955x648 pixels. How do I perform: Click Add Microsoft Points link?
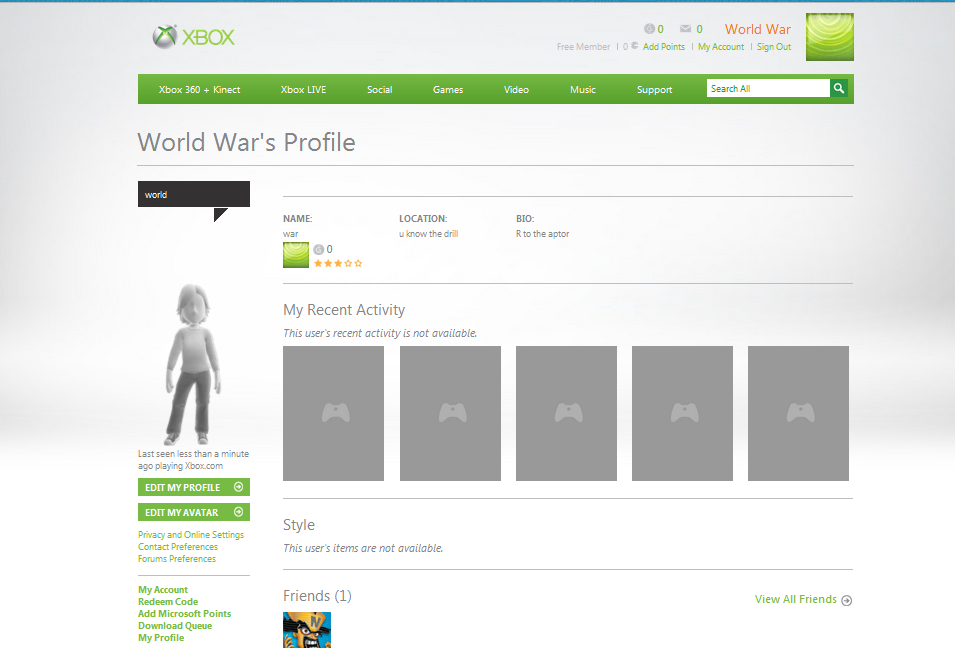tap(185, 614)
